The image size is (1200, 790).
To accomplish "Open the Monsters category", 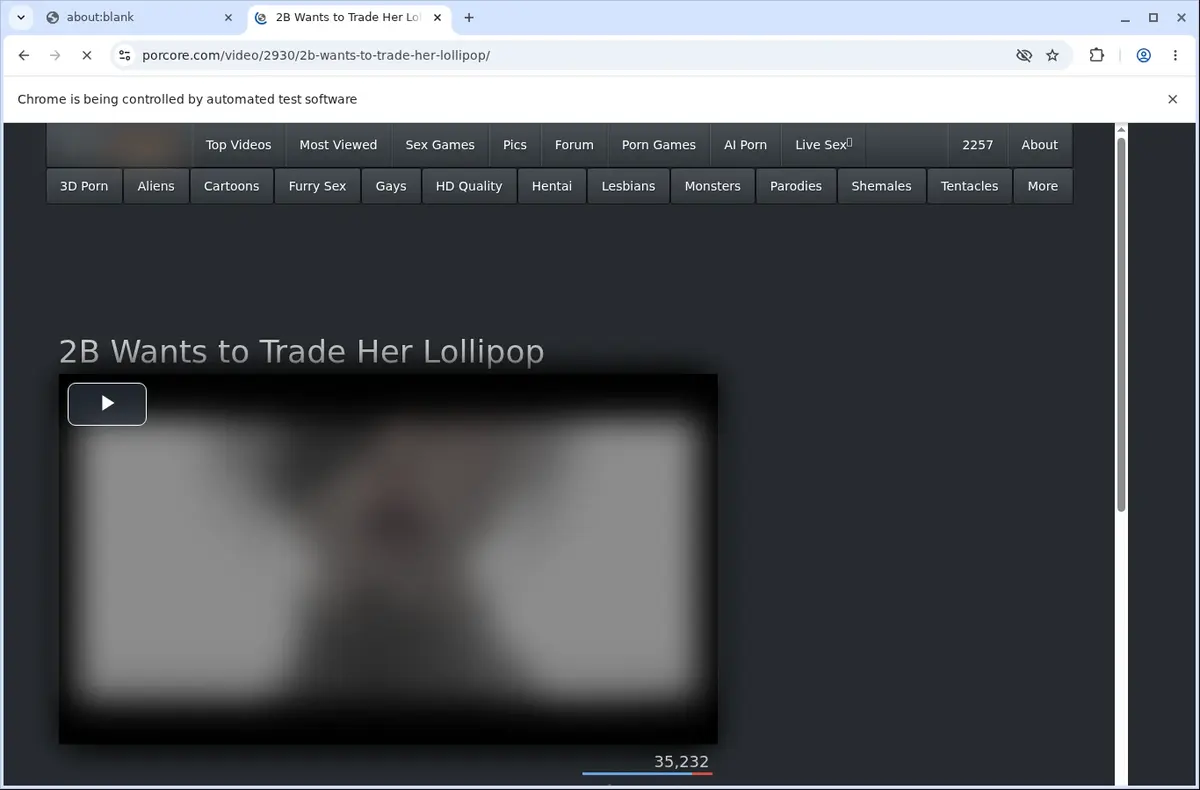I will (713, 186).
